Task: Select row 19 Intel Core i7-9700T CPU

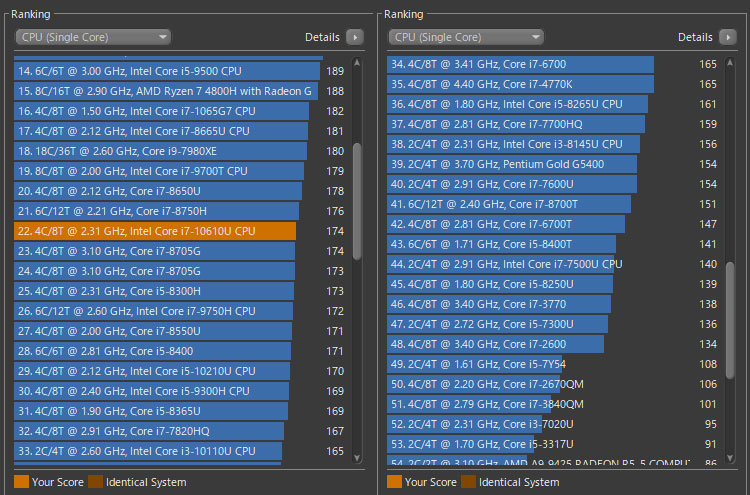Action: (179, 171)
